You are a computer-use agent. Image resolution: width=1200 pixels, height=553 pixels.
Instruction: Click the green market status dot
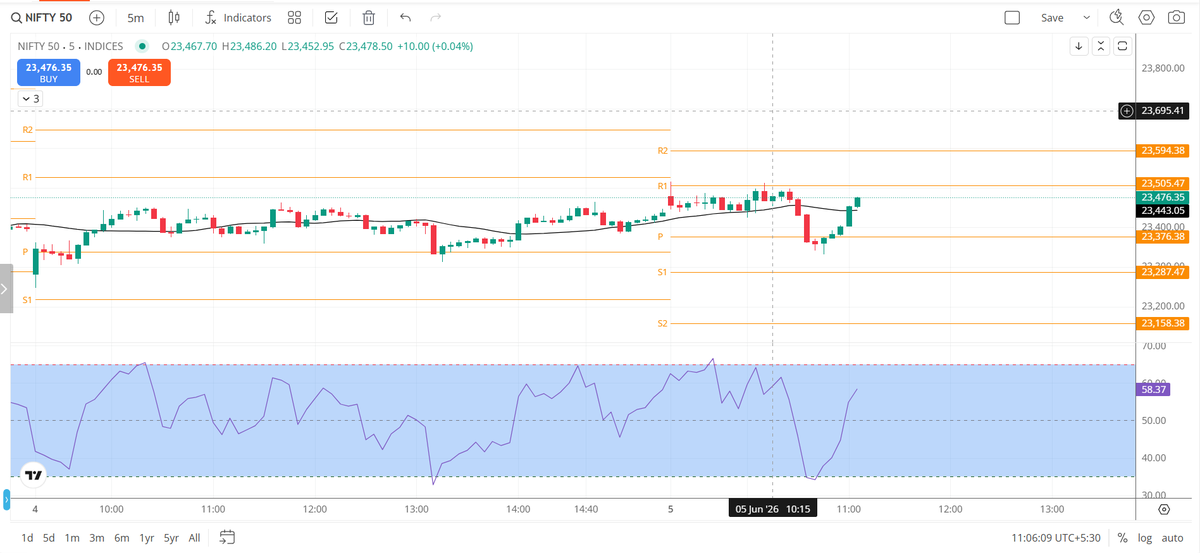pos(142,46)
